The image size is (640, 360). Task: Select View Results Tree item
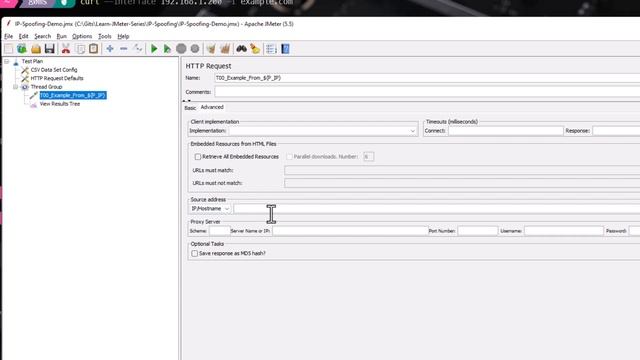60,104
